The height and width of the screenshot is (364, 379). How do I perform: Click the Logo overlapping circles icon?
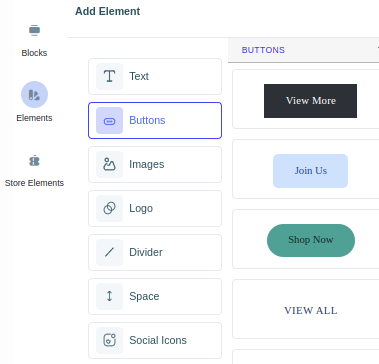coord(109,208)
